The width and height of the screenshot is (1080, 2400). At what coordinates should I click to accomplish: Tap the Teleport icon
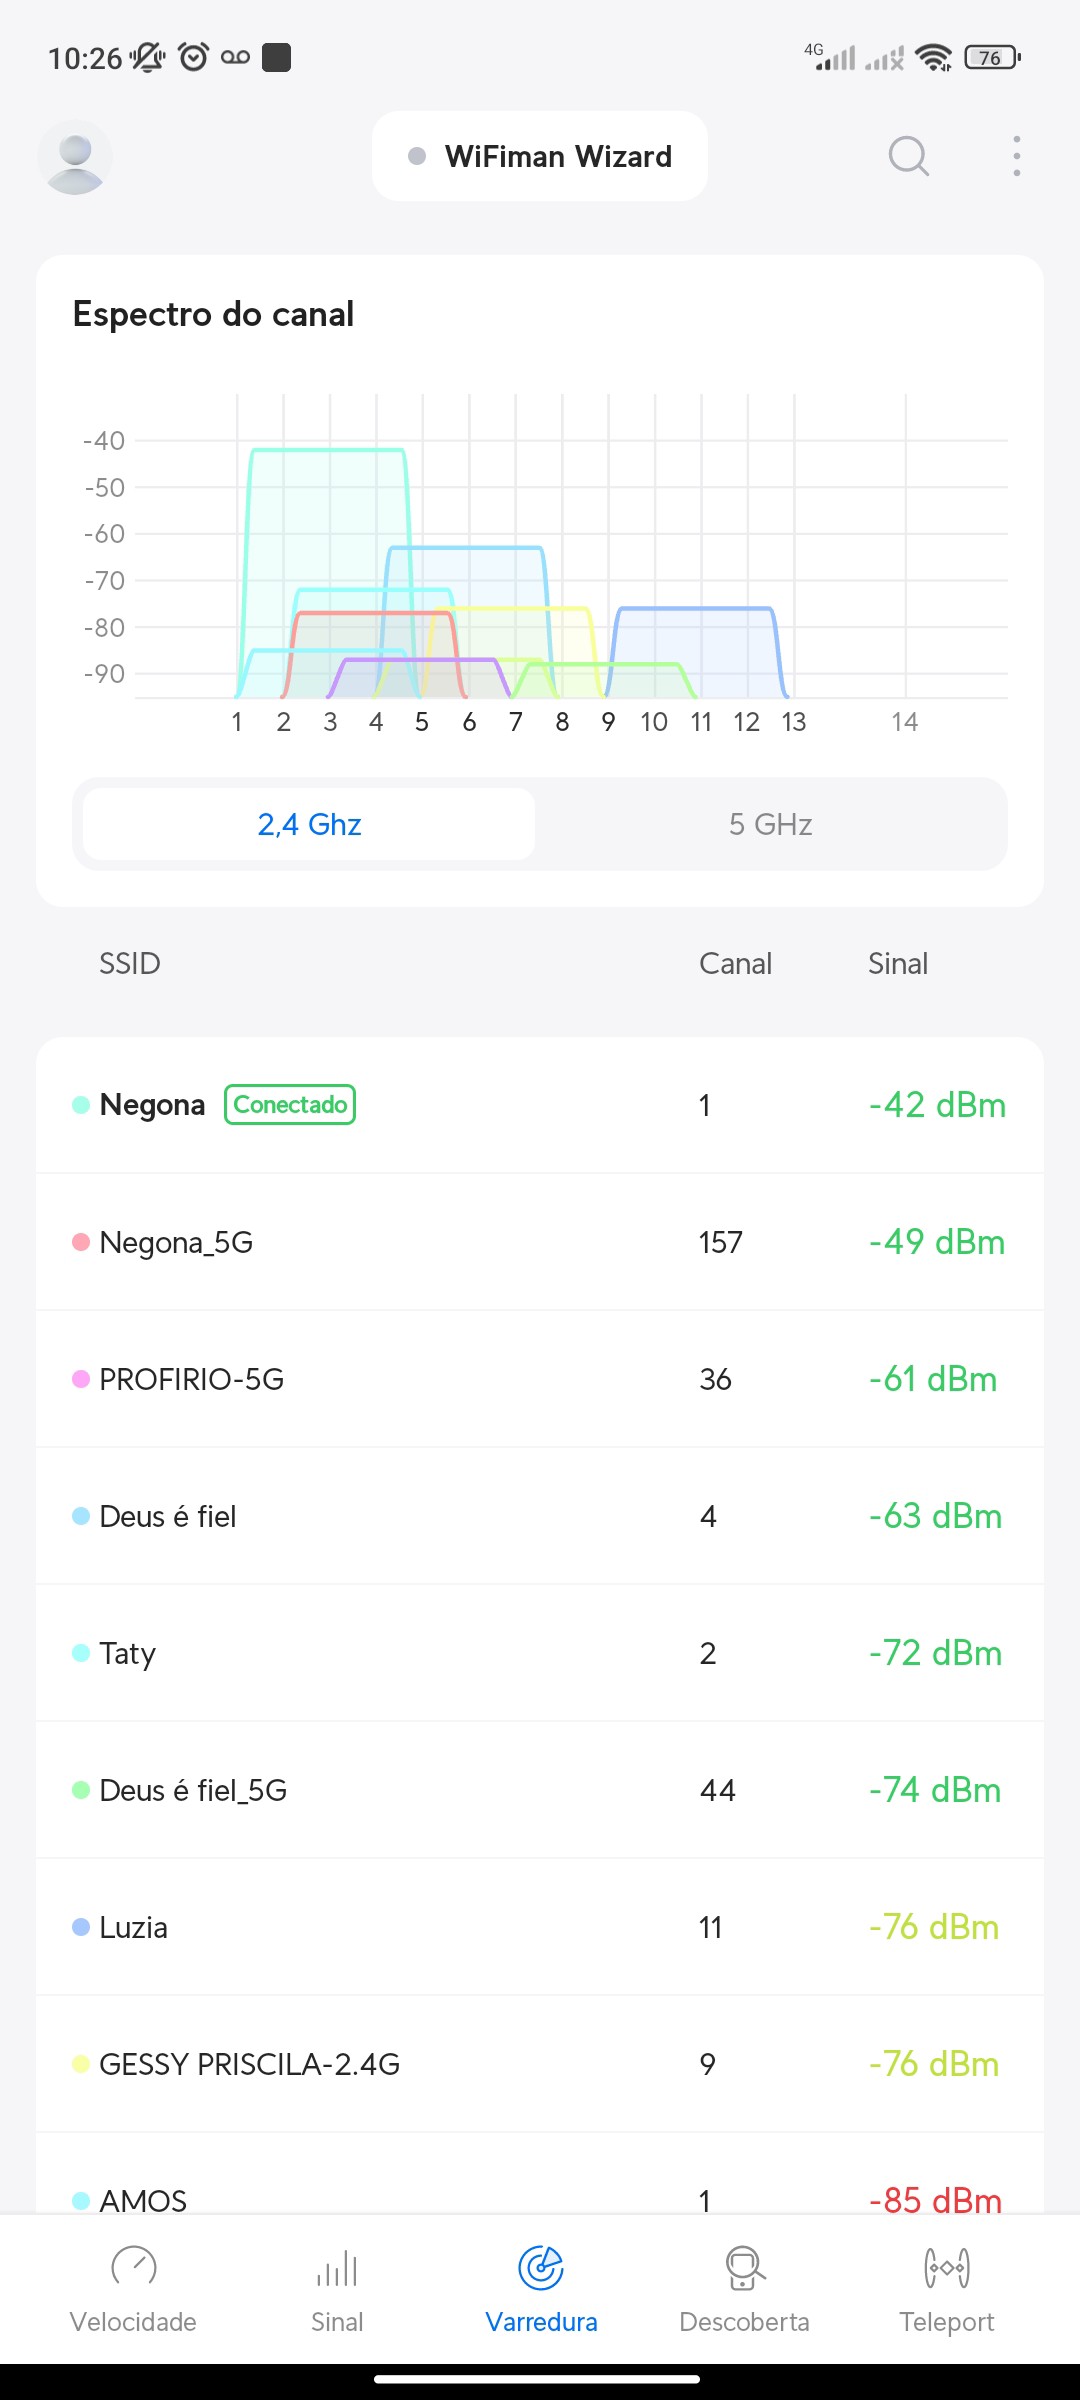[x=946, y=2268]
